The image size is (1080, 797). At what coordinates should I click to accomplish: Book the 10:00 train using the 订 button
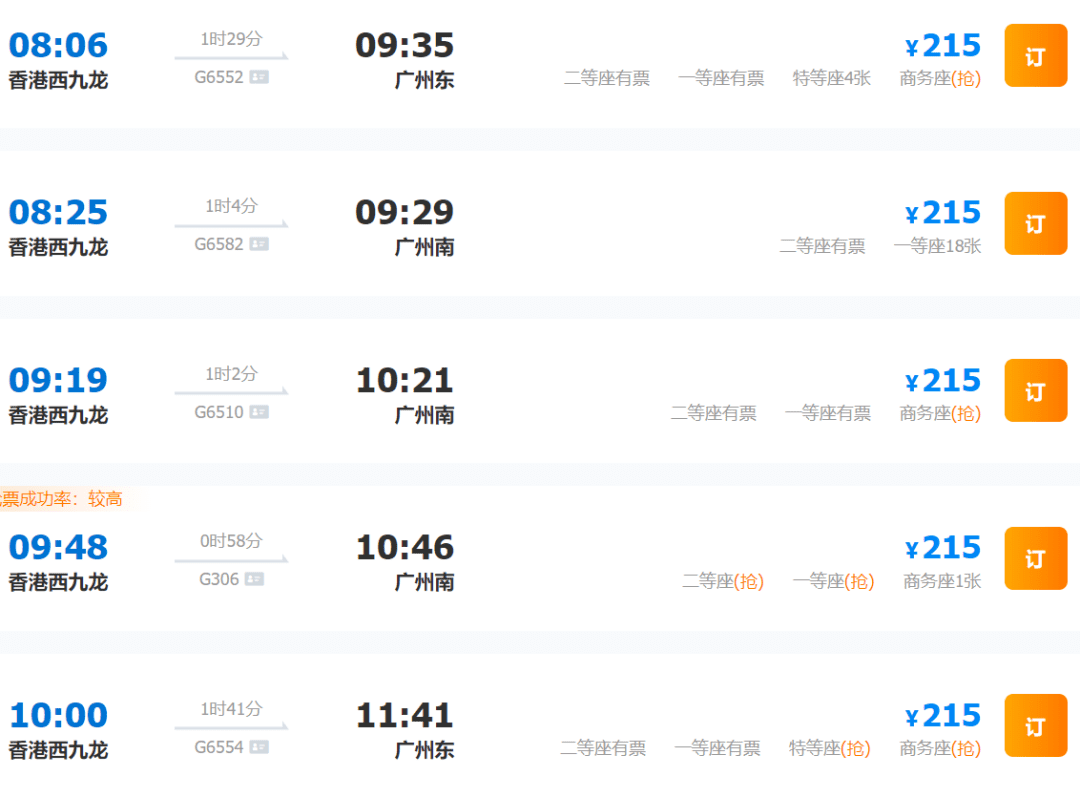pyautogui.click(x=1035, y=725)
